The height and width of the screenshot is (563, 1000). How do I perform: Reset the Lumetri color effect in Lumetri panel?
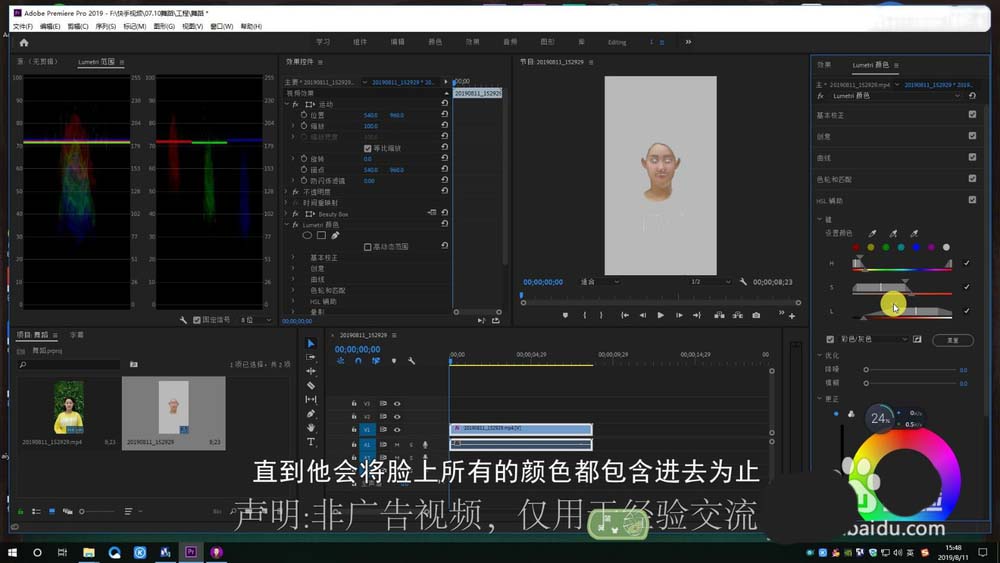click(972, 96)
